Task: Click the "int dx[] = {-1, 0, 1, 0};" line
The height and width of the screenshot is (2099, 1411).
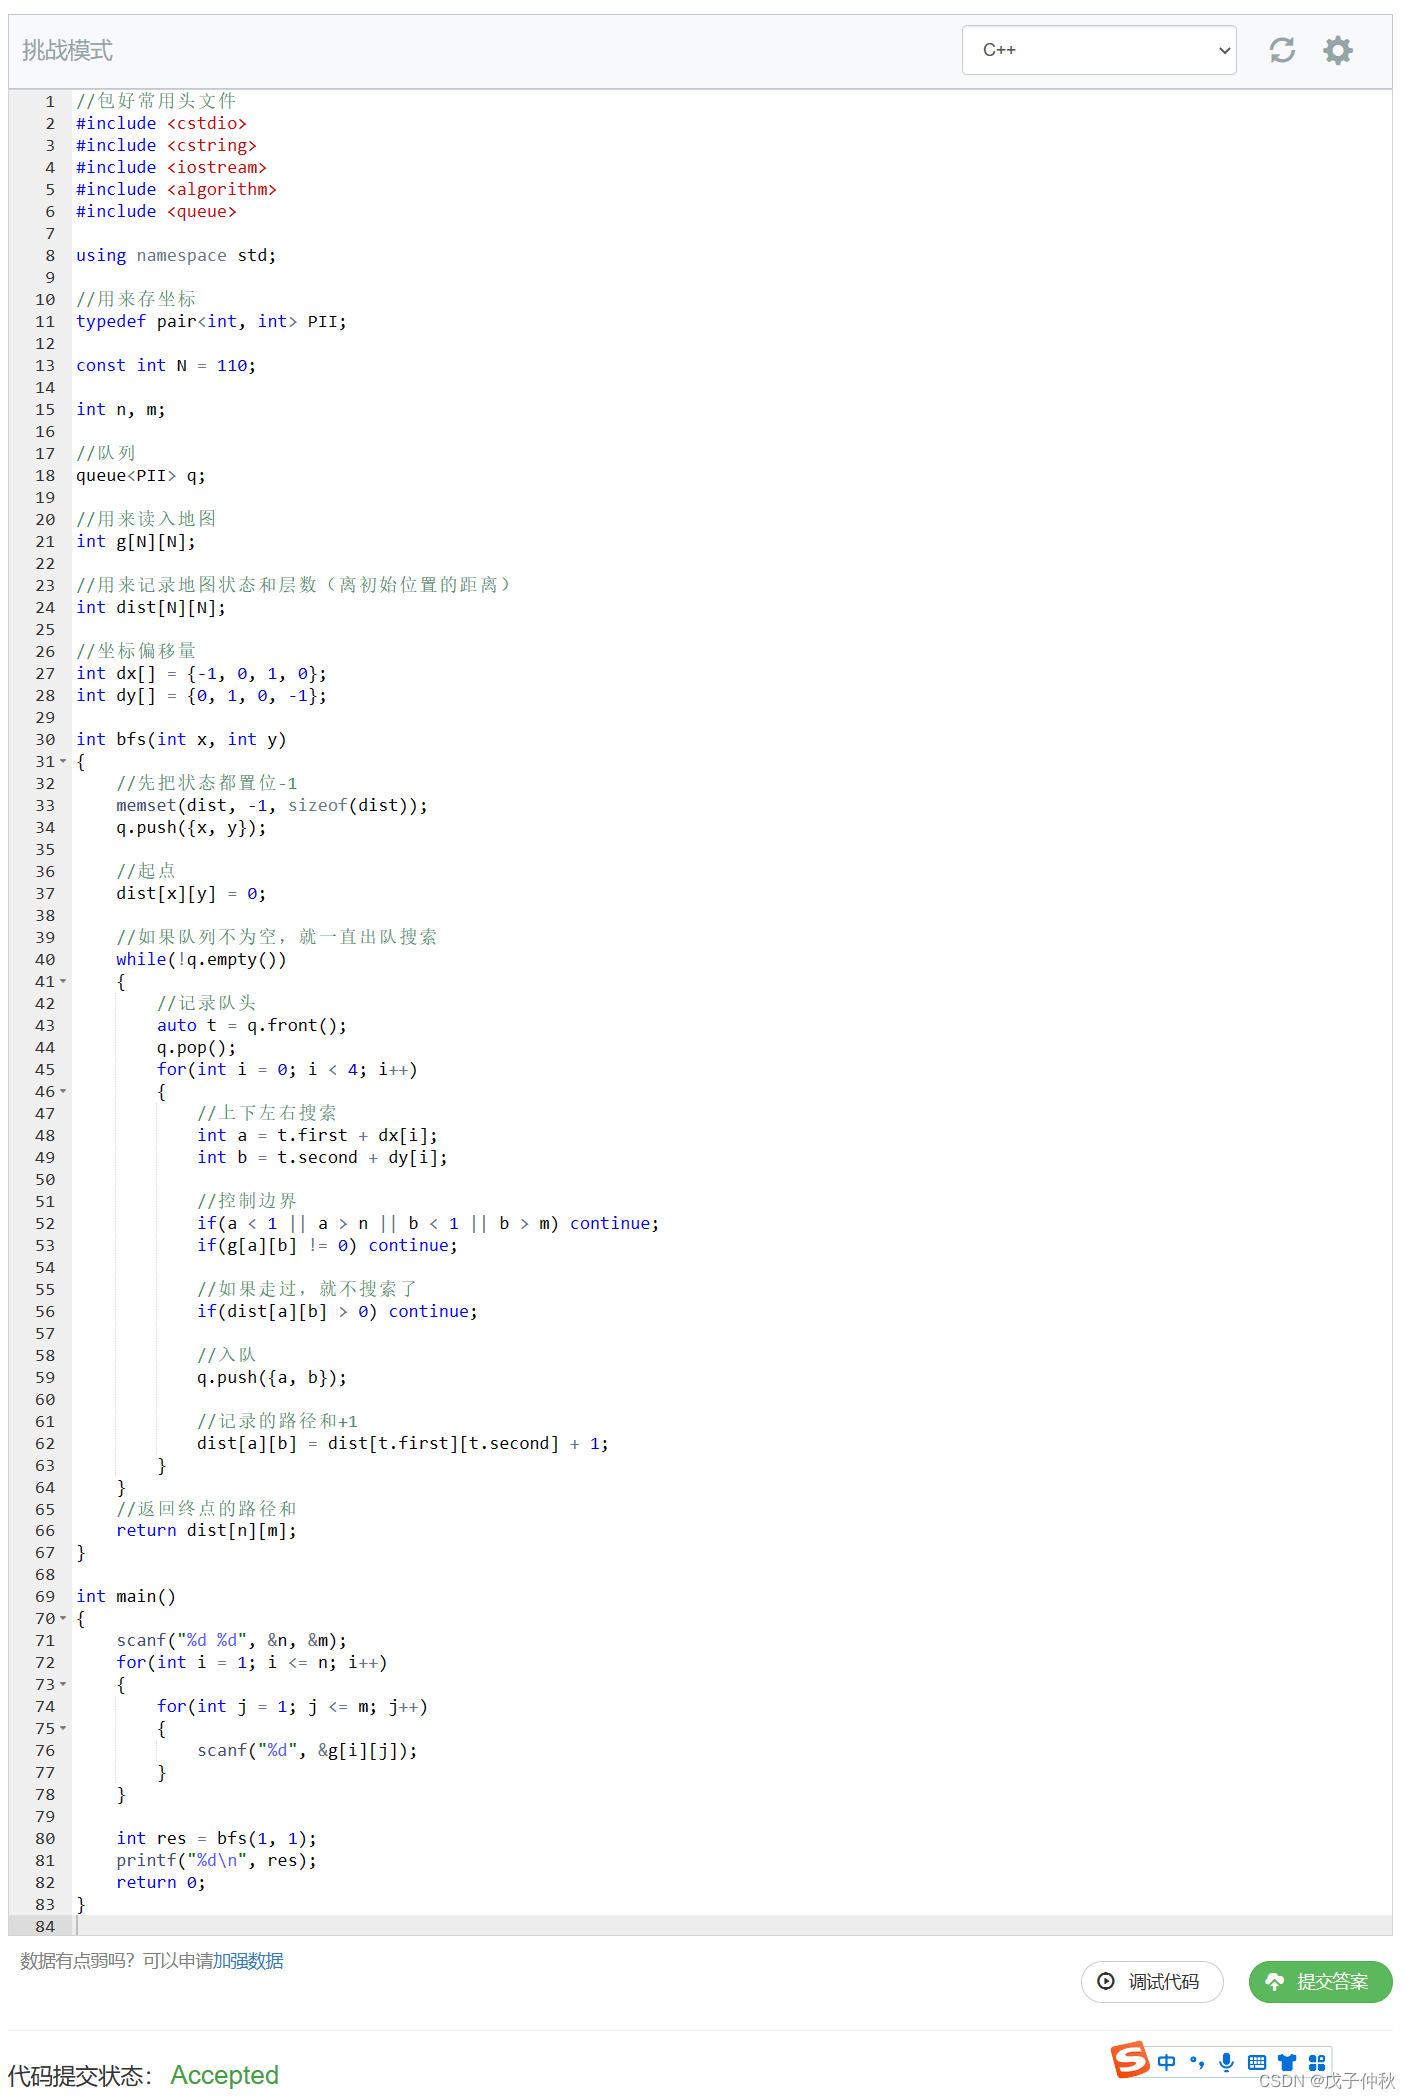Action: (x=201, y=674)
